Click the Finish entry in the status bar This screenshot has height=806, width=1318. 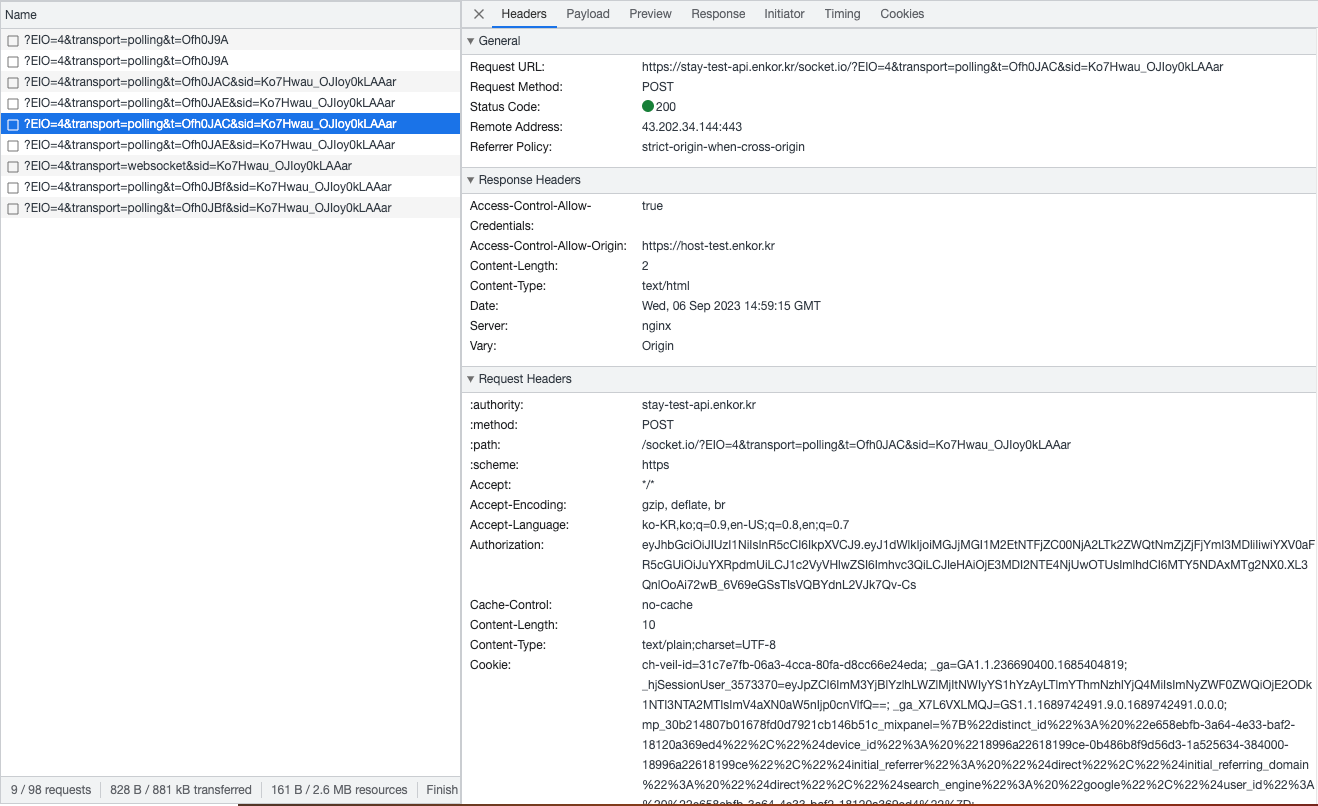click(x=442, y=790)
